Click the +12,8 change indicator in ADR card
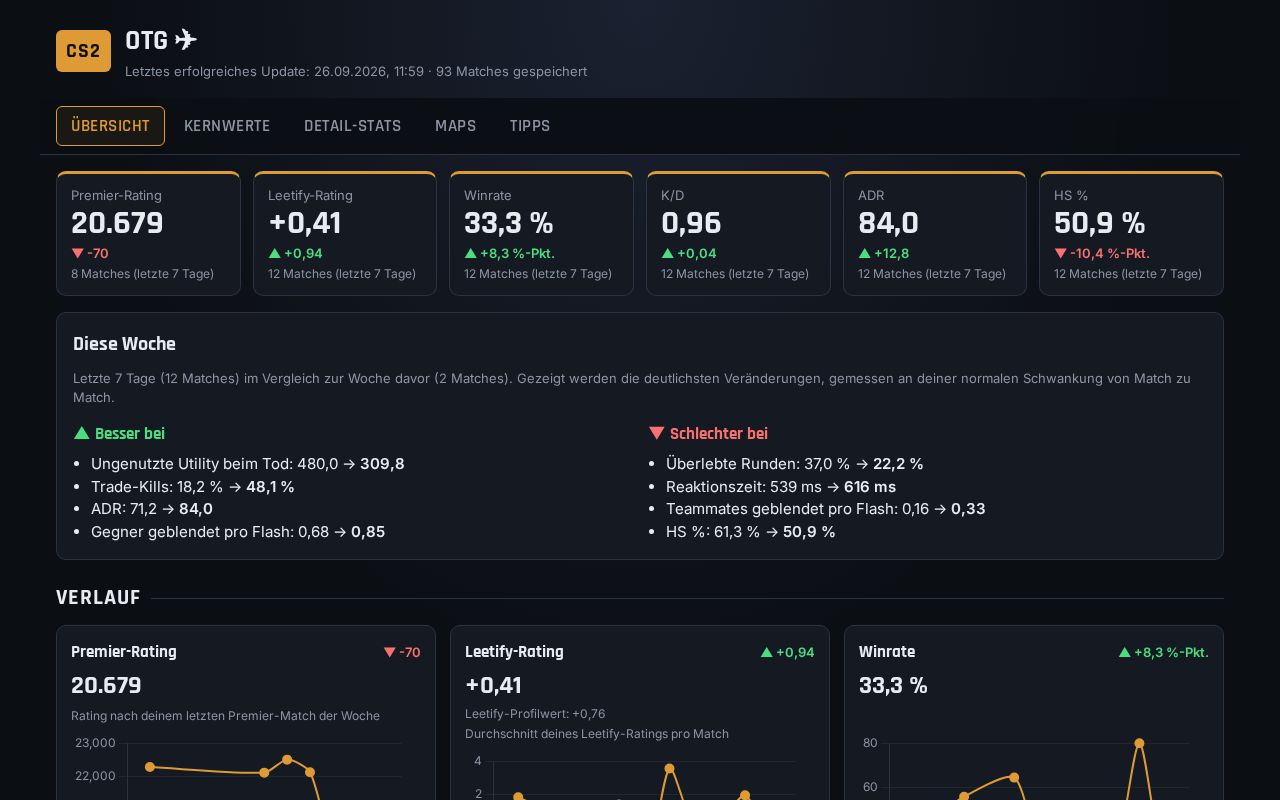The height and width of the screenshot is (800, 1280). [883, 254]
